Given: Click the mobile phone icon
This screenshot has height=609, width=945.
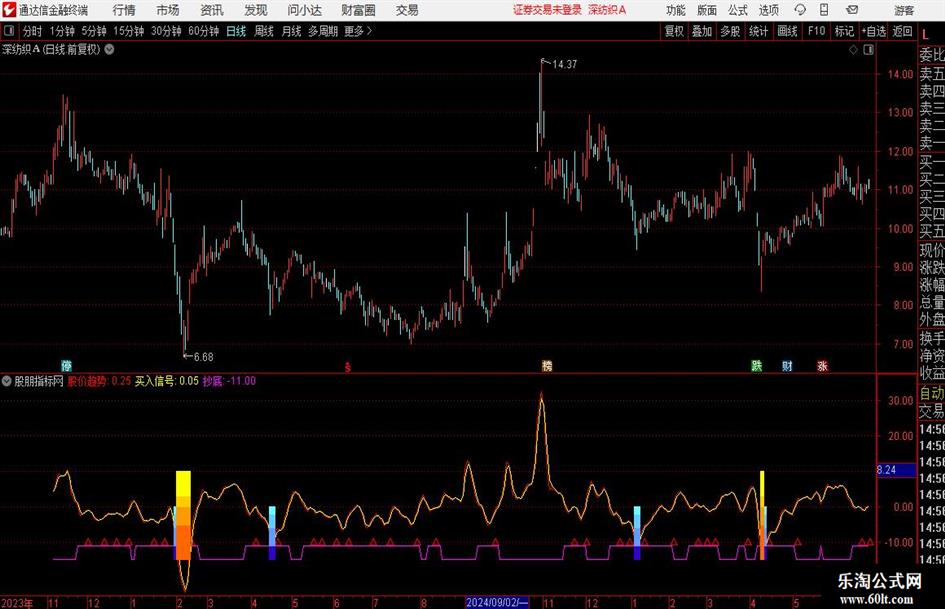Looking at the screenshot, I should coord(824,10).
